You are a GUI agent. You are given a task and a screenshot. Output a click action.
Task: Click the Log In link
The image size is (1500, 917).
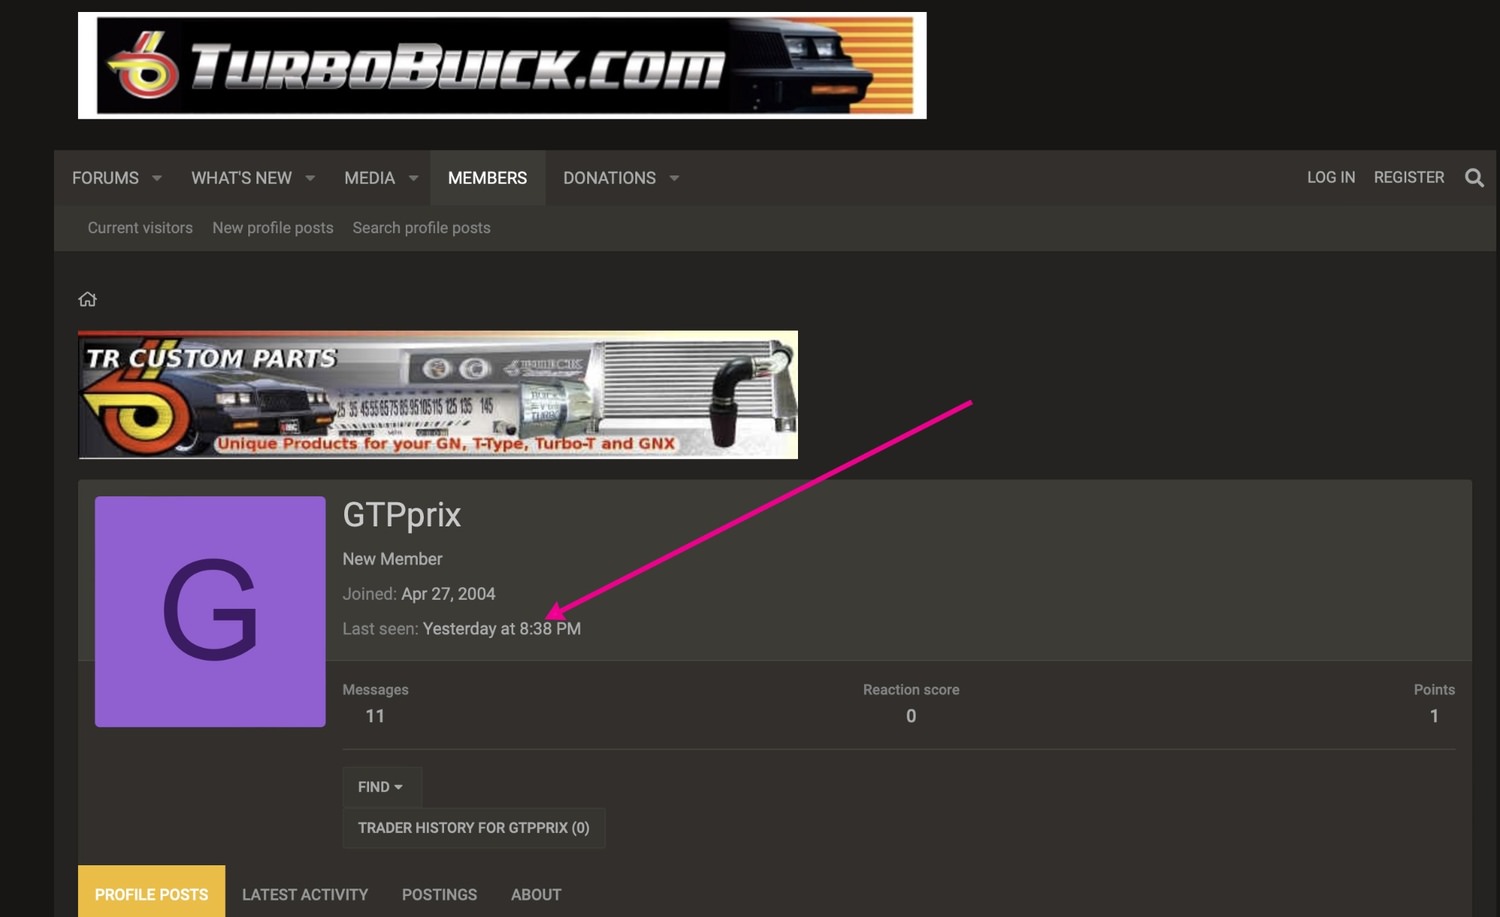(x=1331, y=177)
